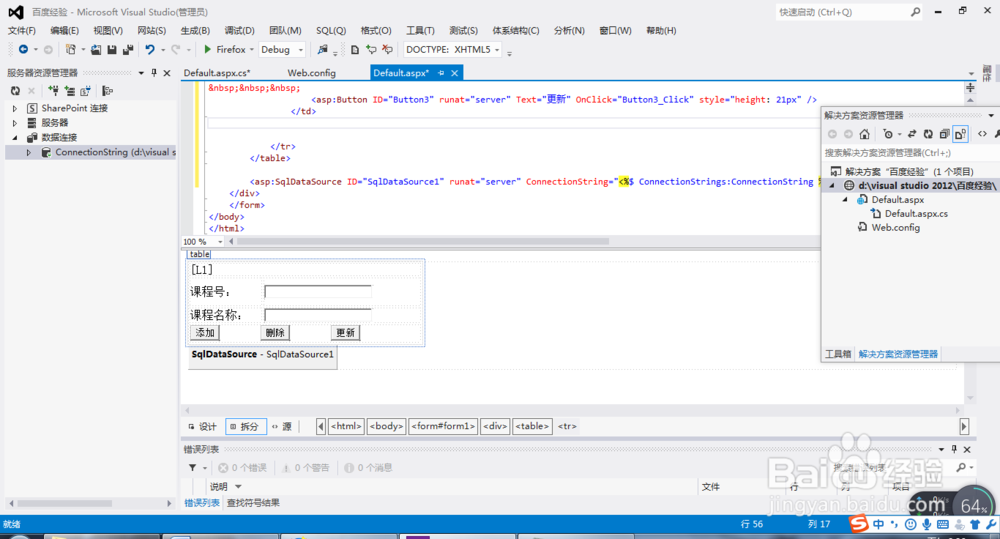Screen dimensions: 1000x539
Task: Click the Sogou input method tray icon
Action: [859, 524]
